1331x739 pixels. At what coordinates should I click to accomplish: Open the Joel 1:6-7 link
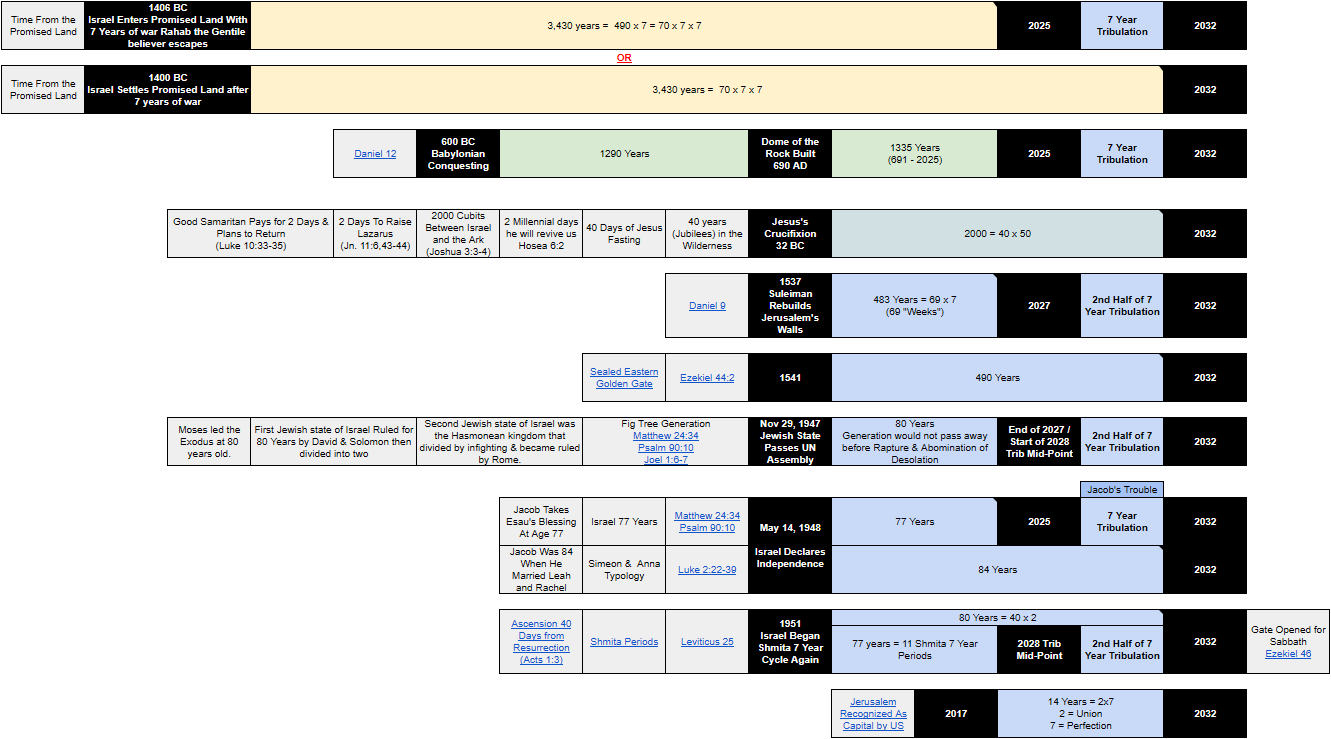tap(665, 460)
